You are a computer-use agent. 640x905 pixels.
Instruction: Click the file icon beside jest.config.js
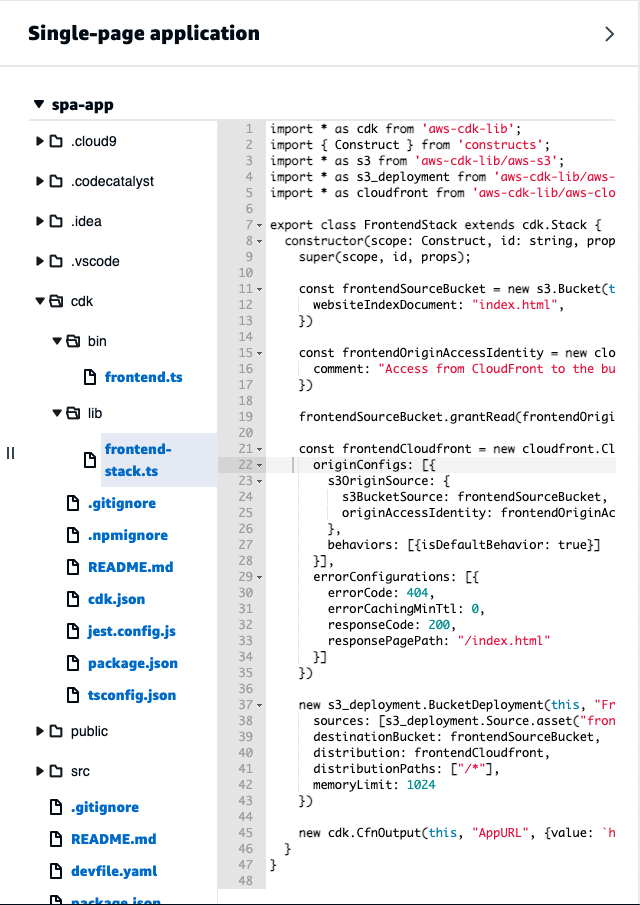click(x=72, y=631)
